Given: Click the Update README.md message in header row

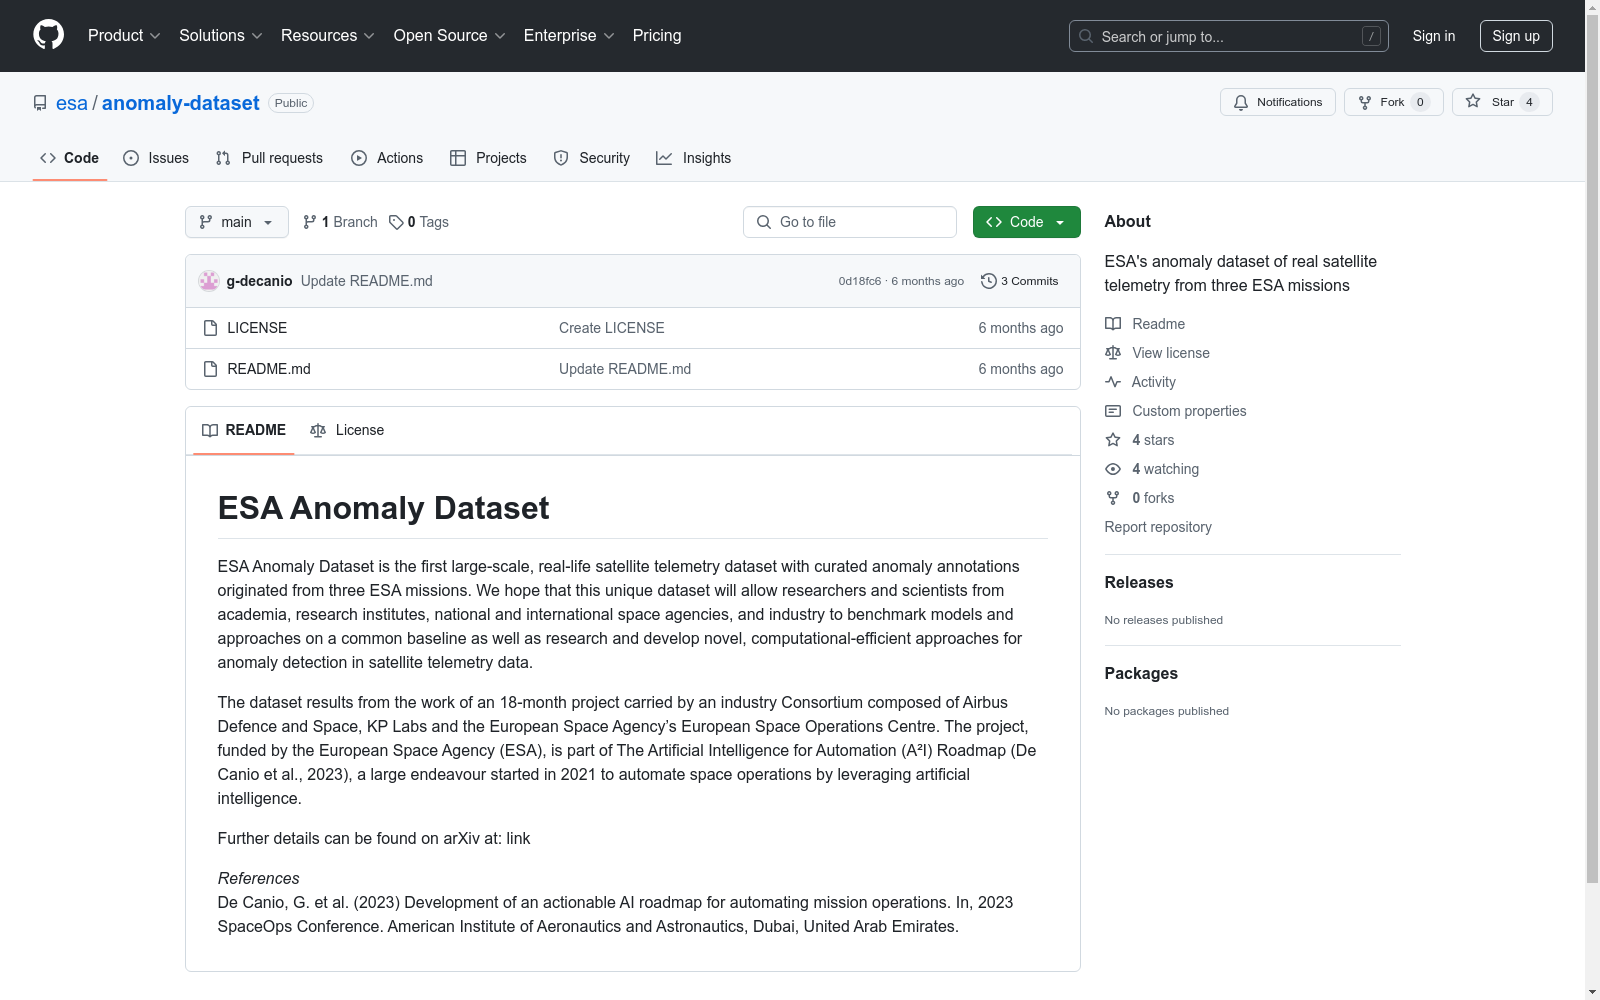Looking at the screenshot, I should [367, 281].
